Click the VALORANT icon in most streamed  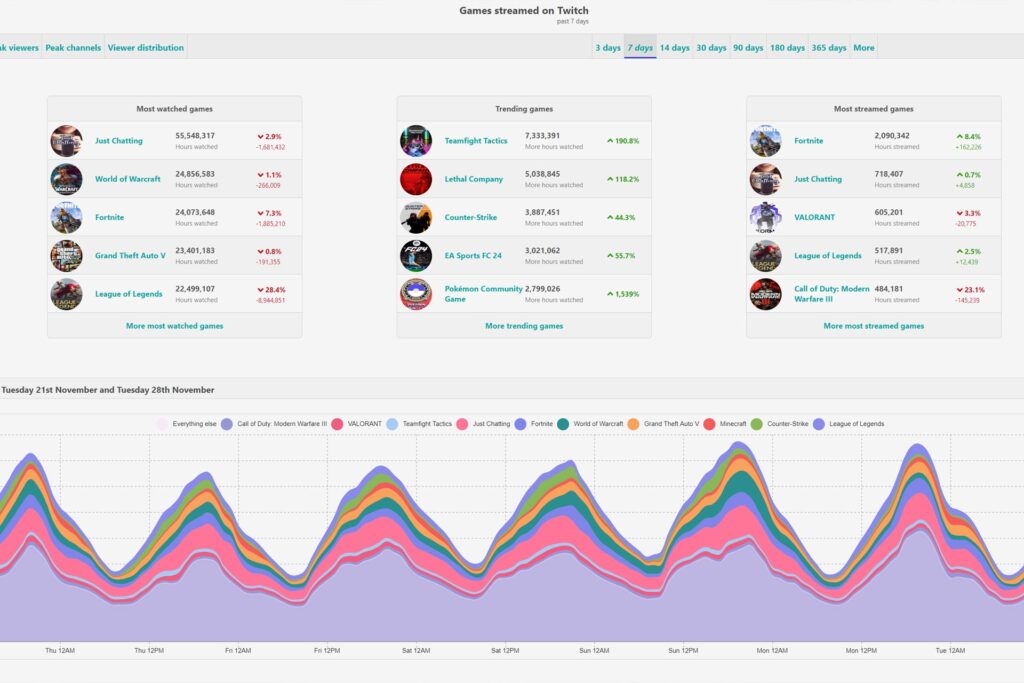[x=766, y=217]
